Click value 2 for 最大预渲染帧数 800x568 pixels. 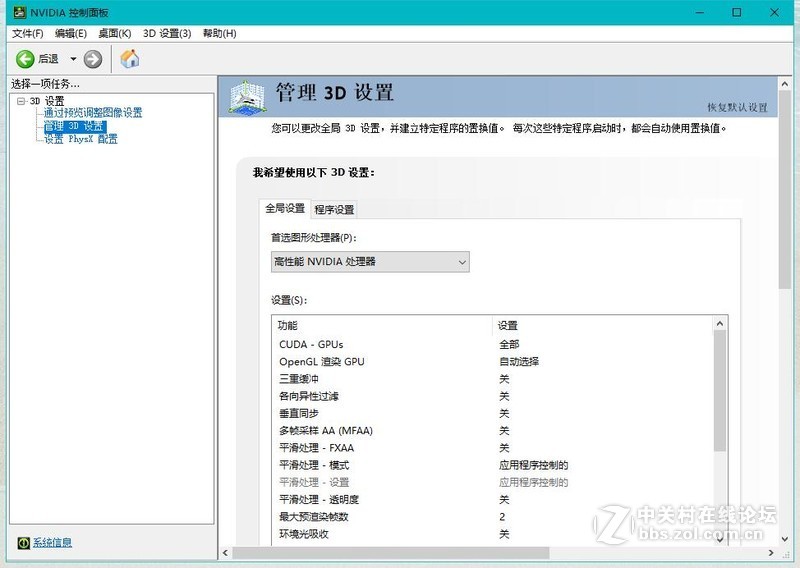[x=502, y=517]
